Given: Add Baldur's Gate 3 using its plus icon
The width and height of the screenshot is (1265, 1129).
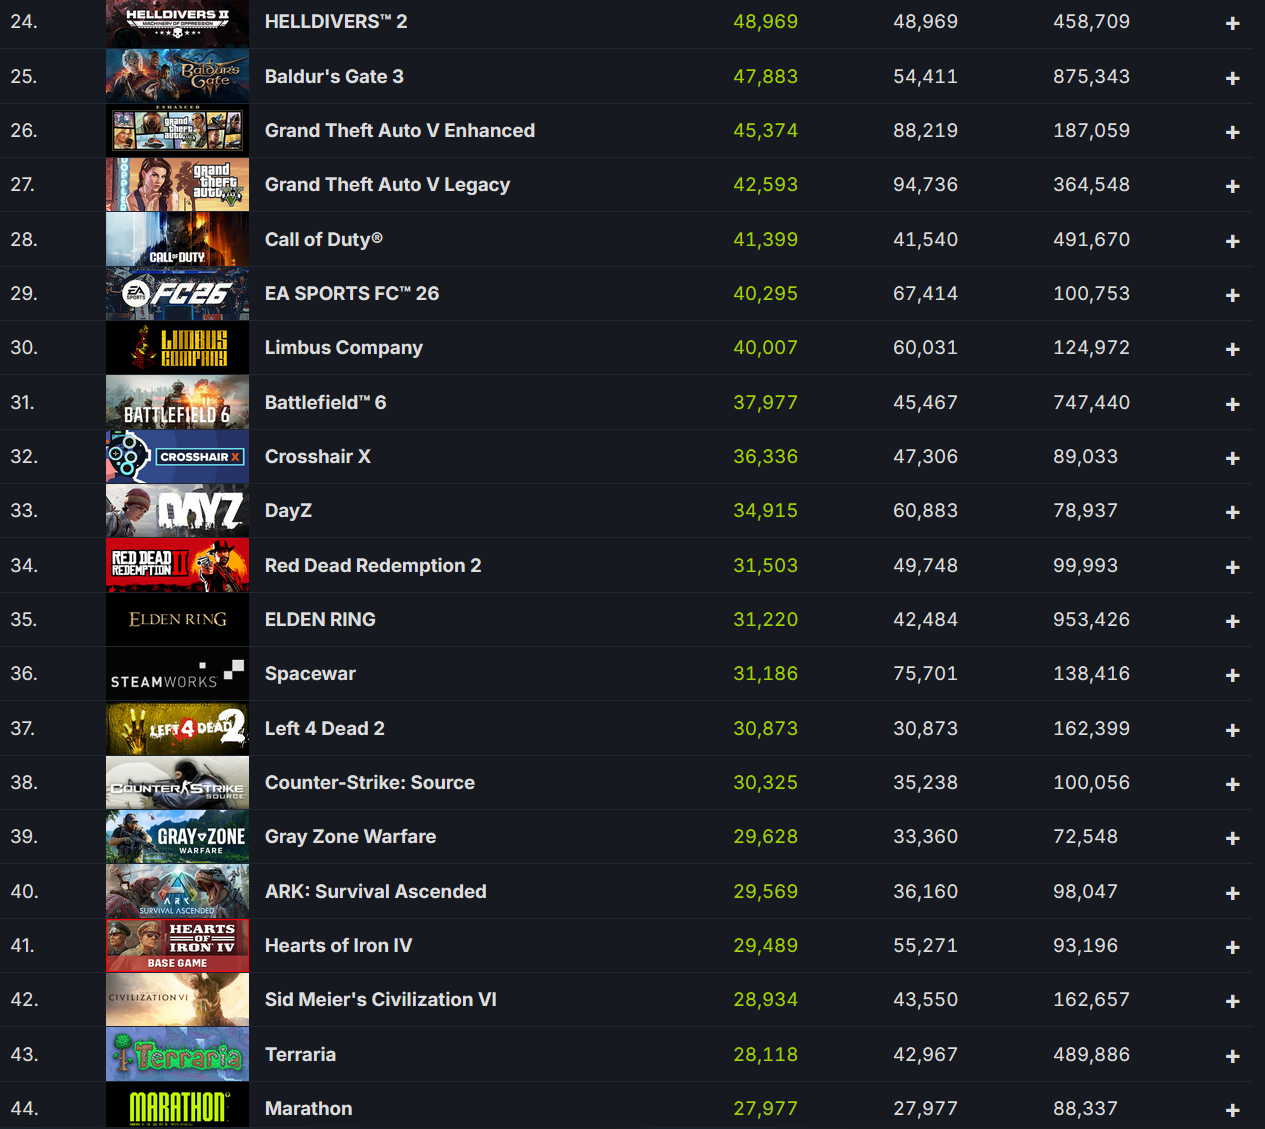Looking at the screenshot, I should pos(1232,78).
